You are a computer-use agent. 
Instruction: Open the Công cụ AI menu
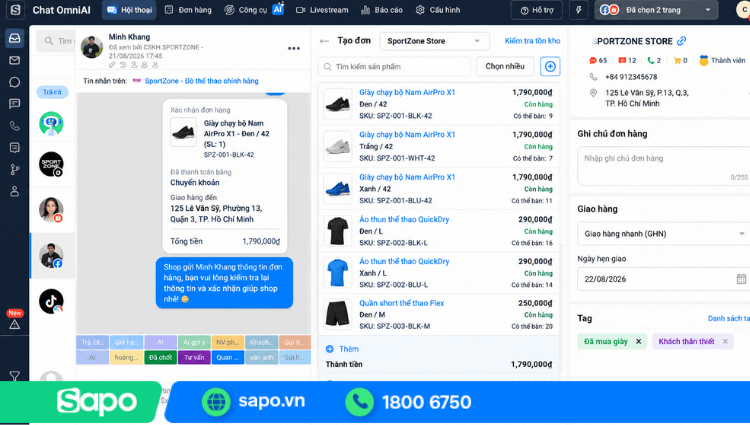click(254, 10)
